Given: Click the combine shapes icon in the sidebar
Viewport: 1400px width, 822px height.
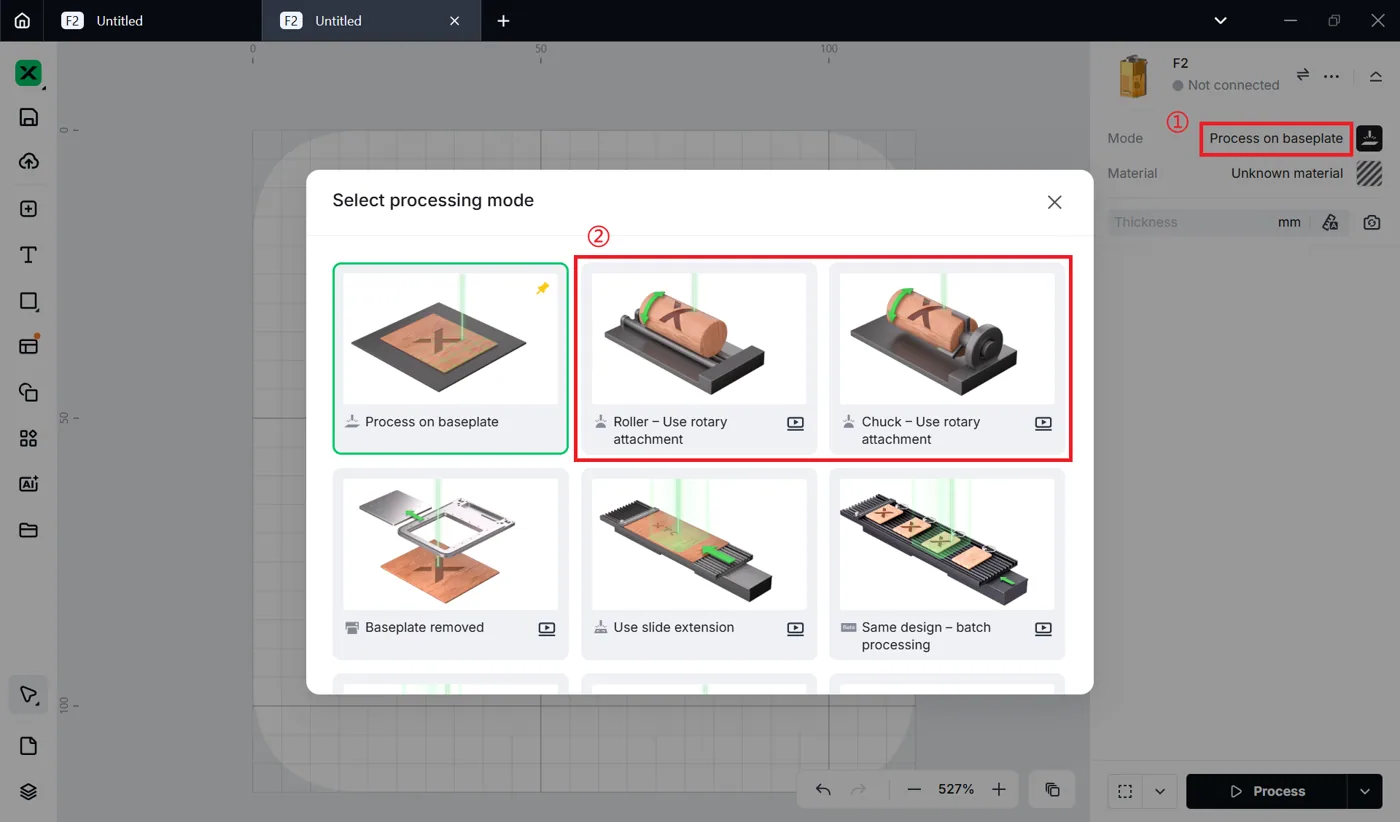Looking at the screenshot, I should [x=28, y=392].
